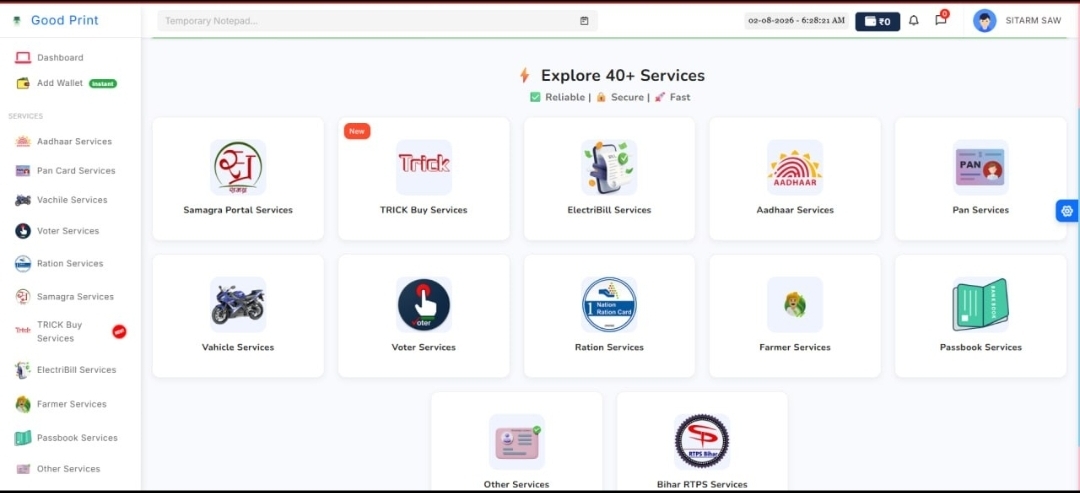This screenshot has height=493, width=1080.
Task: Click the Instant badge beside Add Wallet
Action: click(103, 84)
